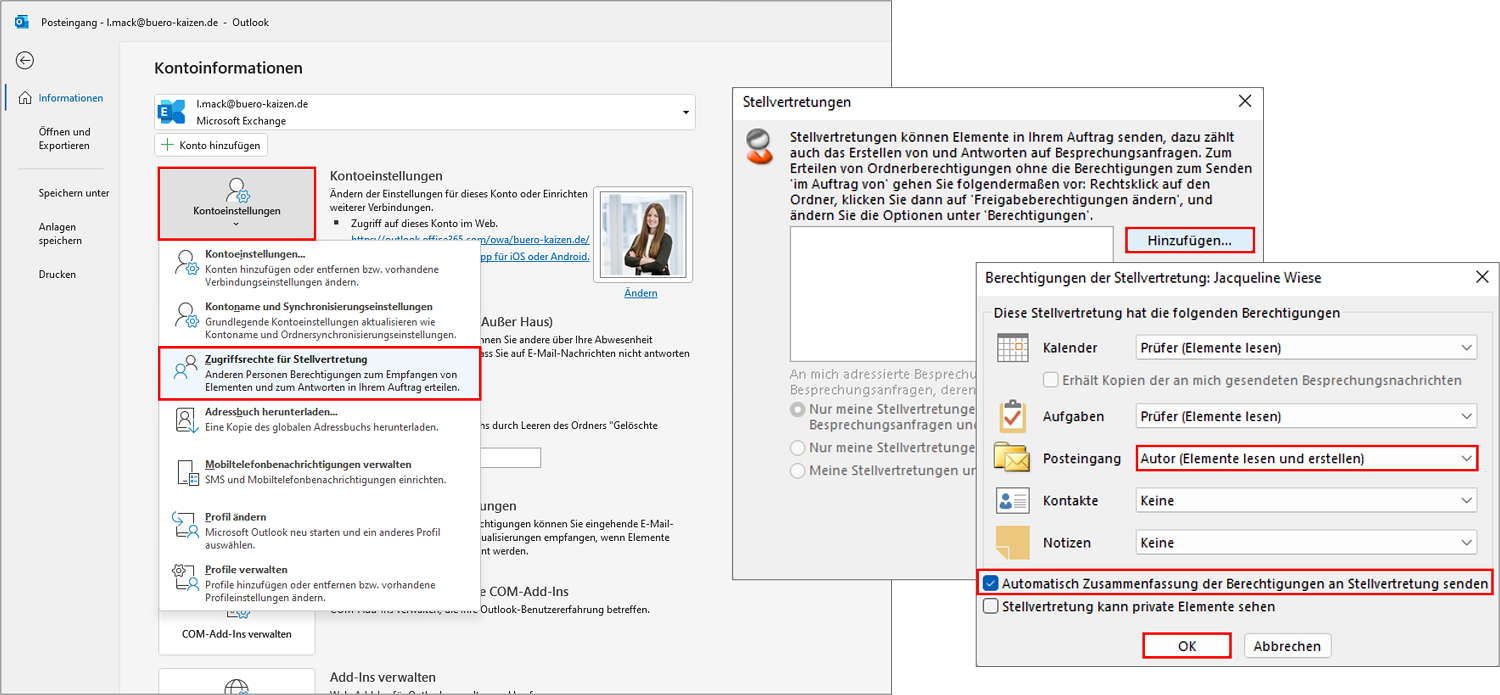Expand the Posteingang permission dropdown
The height and width of the screenshot is (695, 1500).
(x=1307, y=458)
